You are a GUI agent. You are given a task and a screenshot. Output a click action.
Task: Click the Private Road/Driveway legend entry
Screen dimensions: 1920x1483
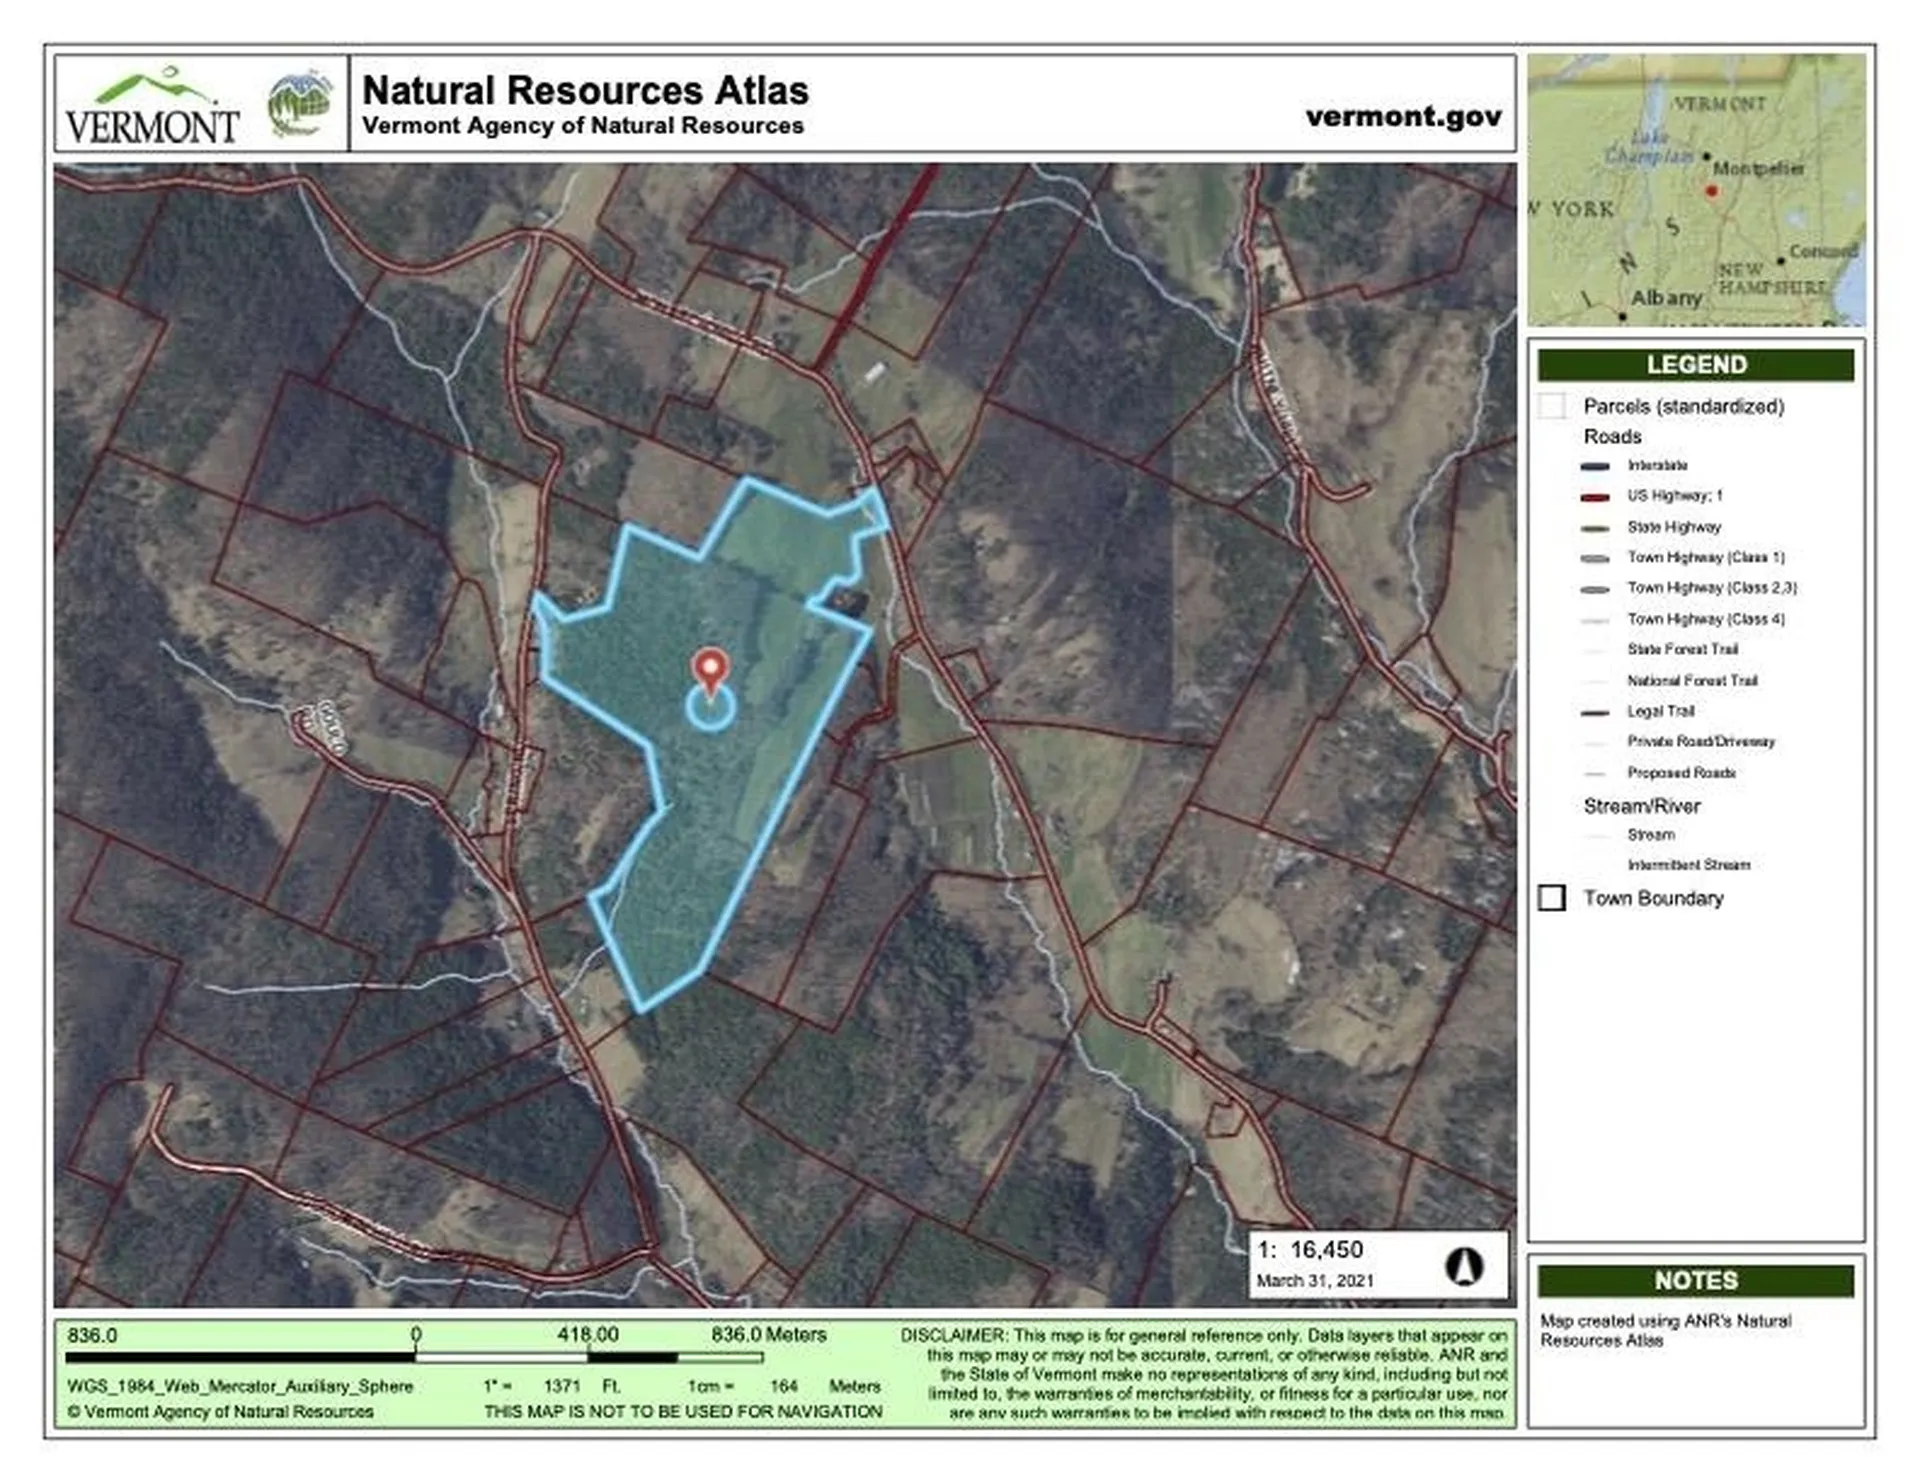point(1701,742)
